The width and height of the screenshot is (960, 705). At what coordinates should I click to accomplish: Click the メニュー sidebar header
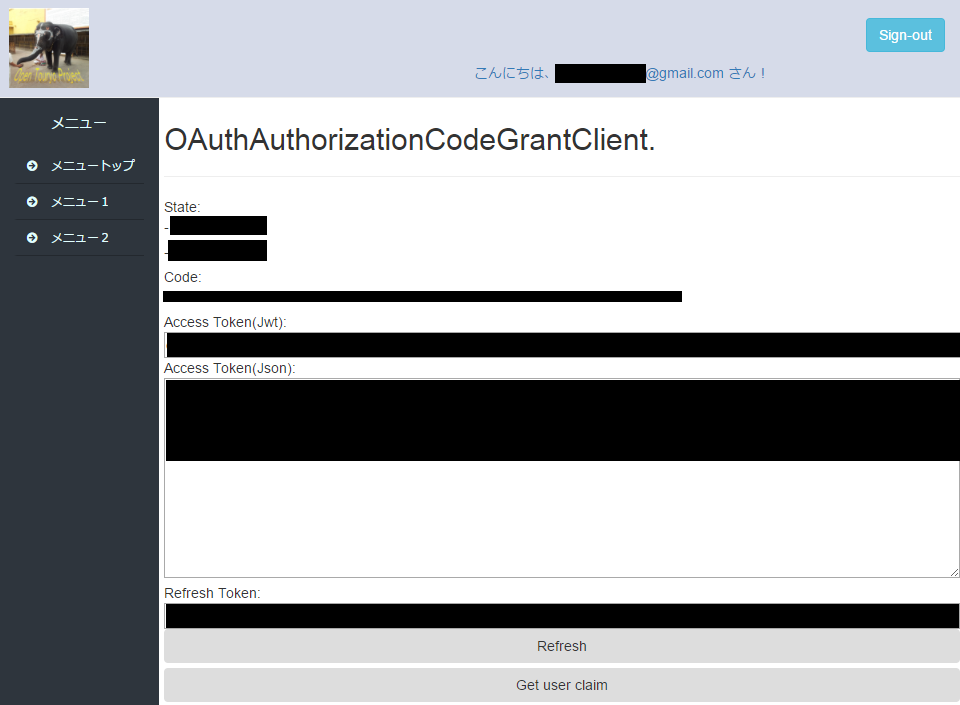[79, 122]
